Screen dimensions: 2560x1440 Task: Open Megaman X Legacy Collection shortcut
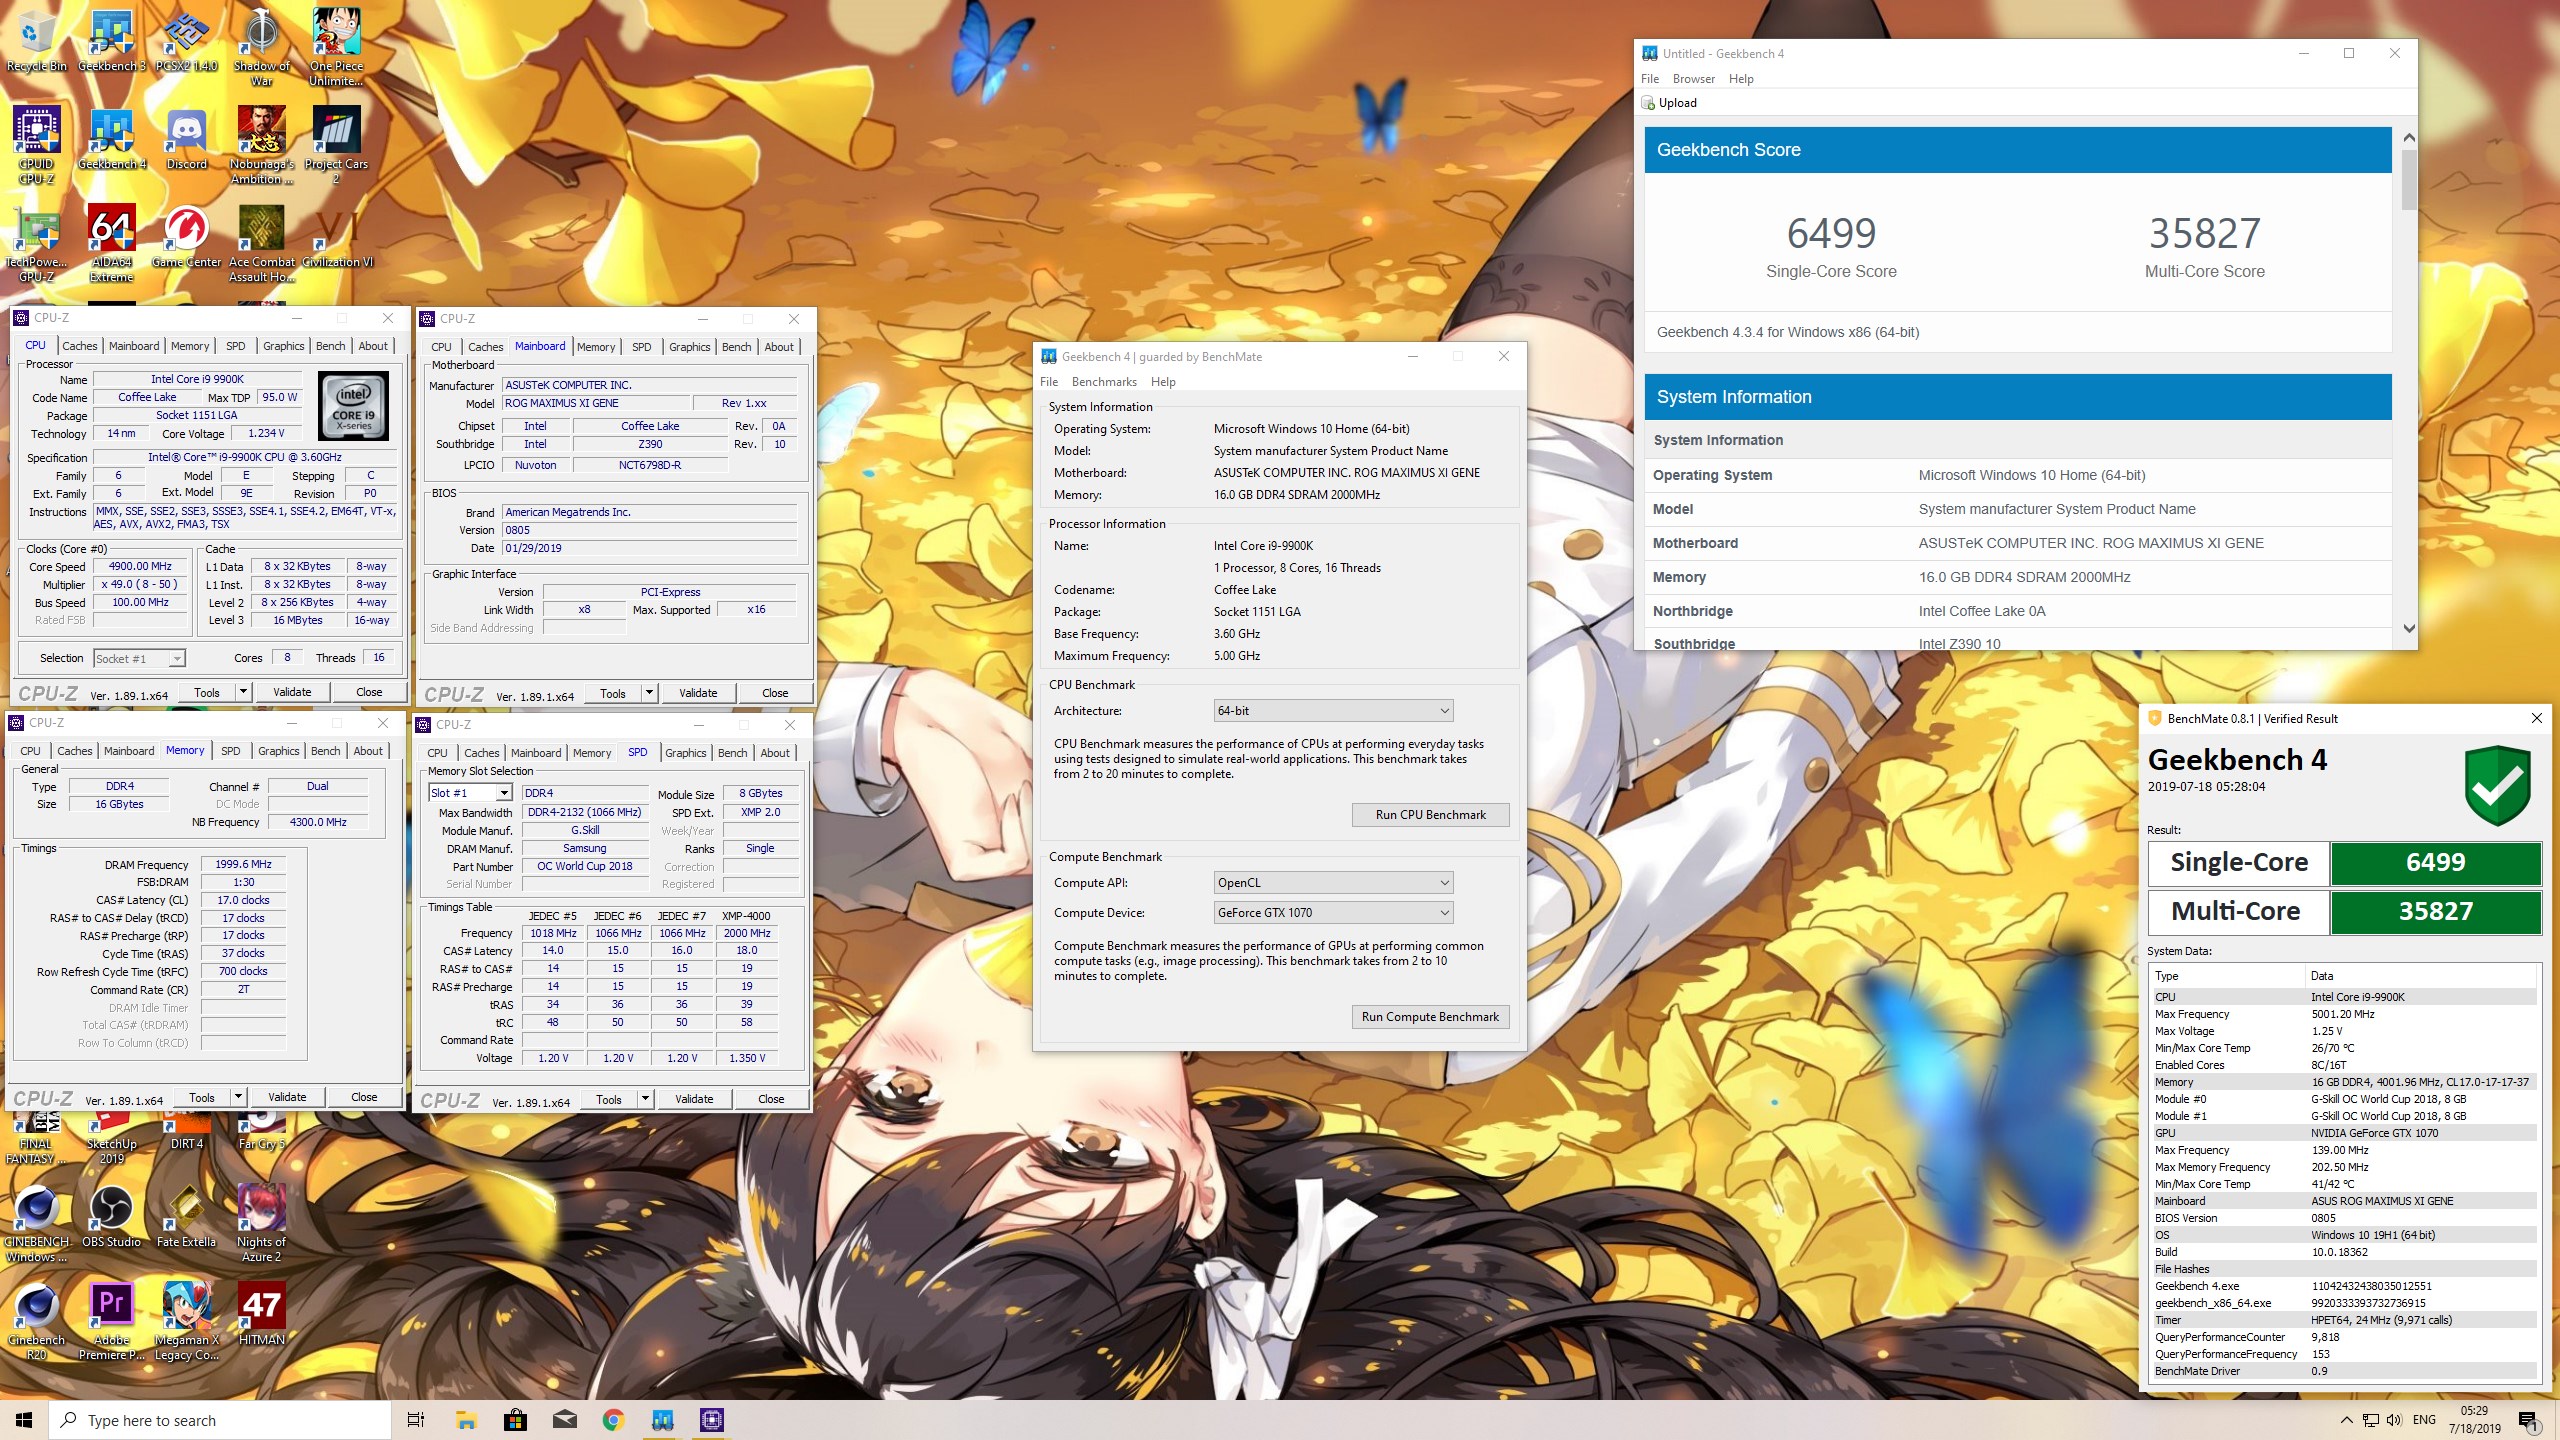tap(186, 1321)
